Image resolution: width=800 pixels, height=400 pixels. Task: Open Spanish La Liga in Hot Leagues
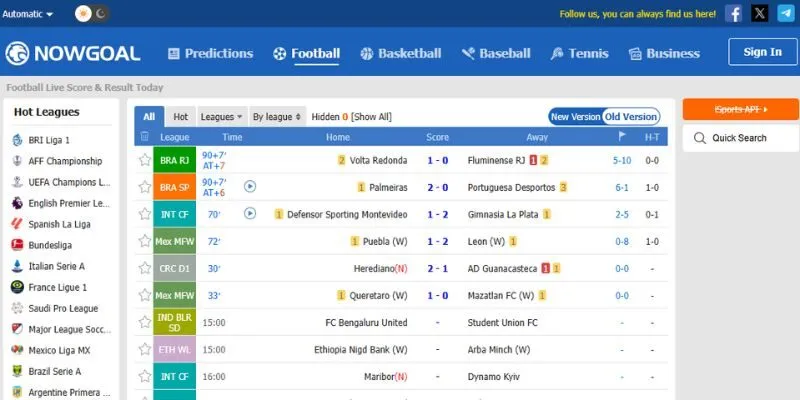click(x=63, y=224)
